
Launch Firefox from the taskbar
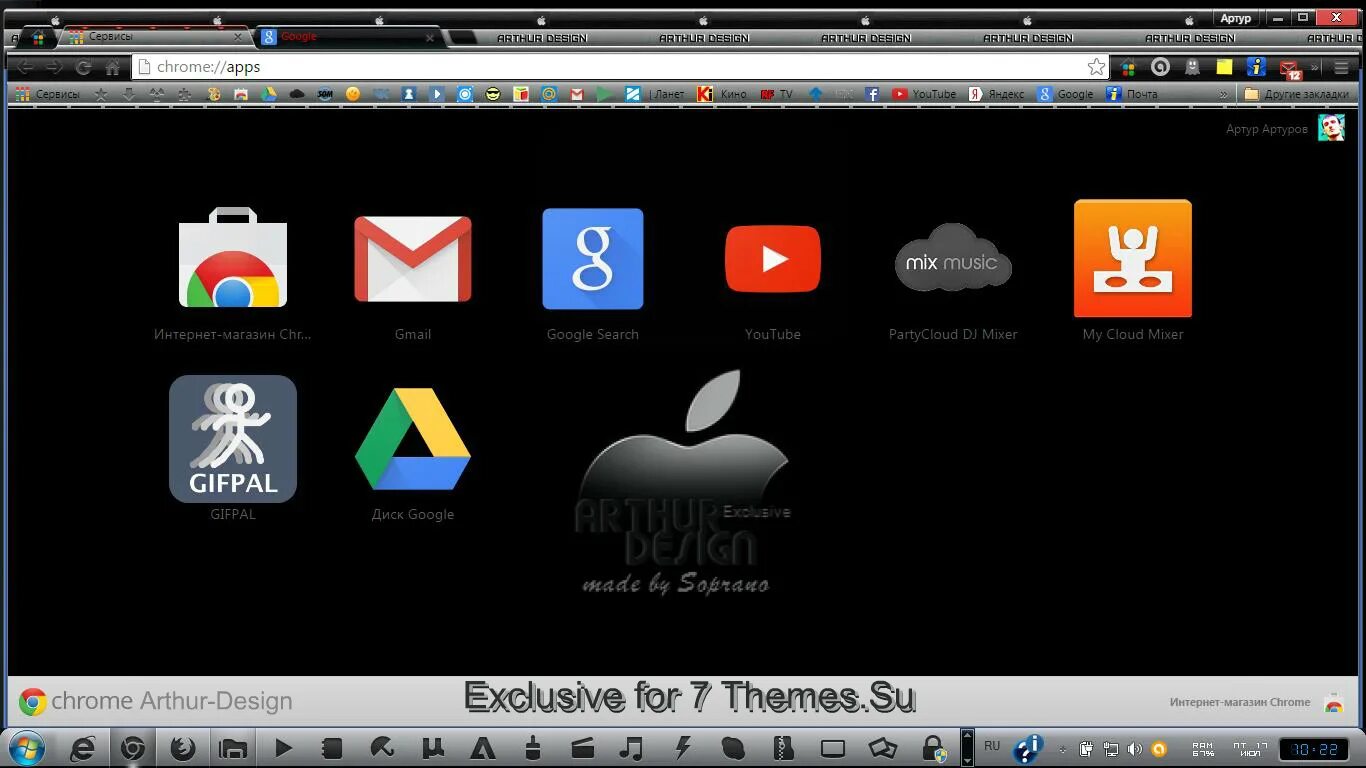coord(183,748)
